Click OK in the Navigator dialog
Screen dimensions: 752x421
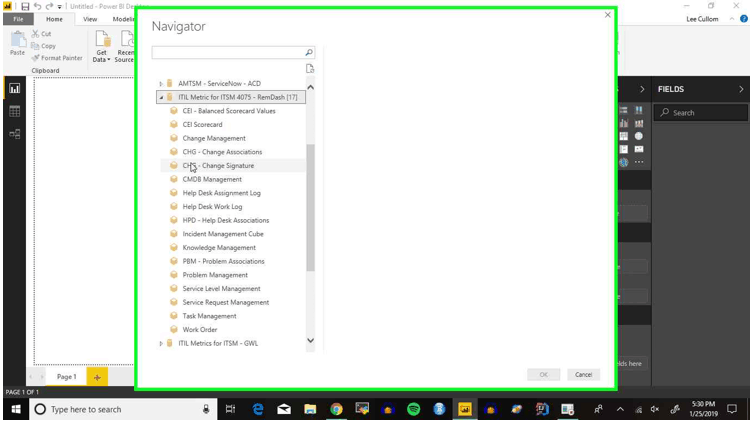(x=543, y=374)
